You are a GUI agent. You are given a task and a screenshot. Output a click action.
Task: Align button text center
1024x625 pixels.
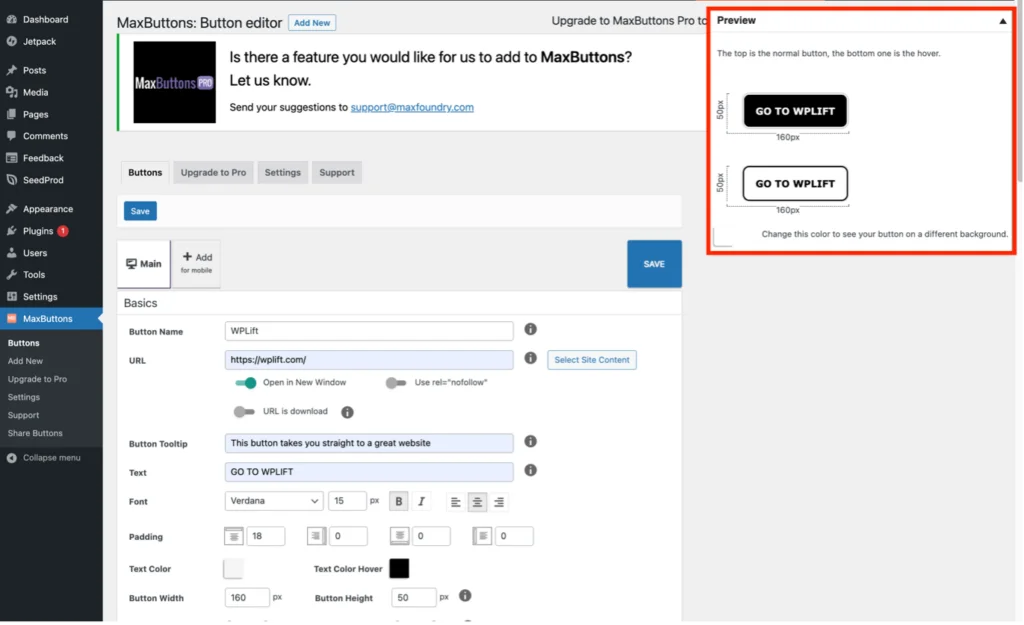click(x=477, y=502)
